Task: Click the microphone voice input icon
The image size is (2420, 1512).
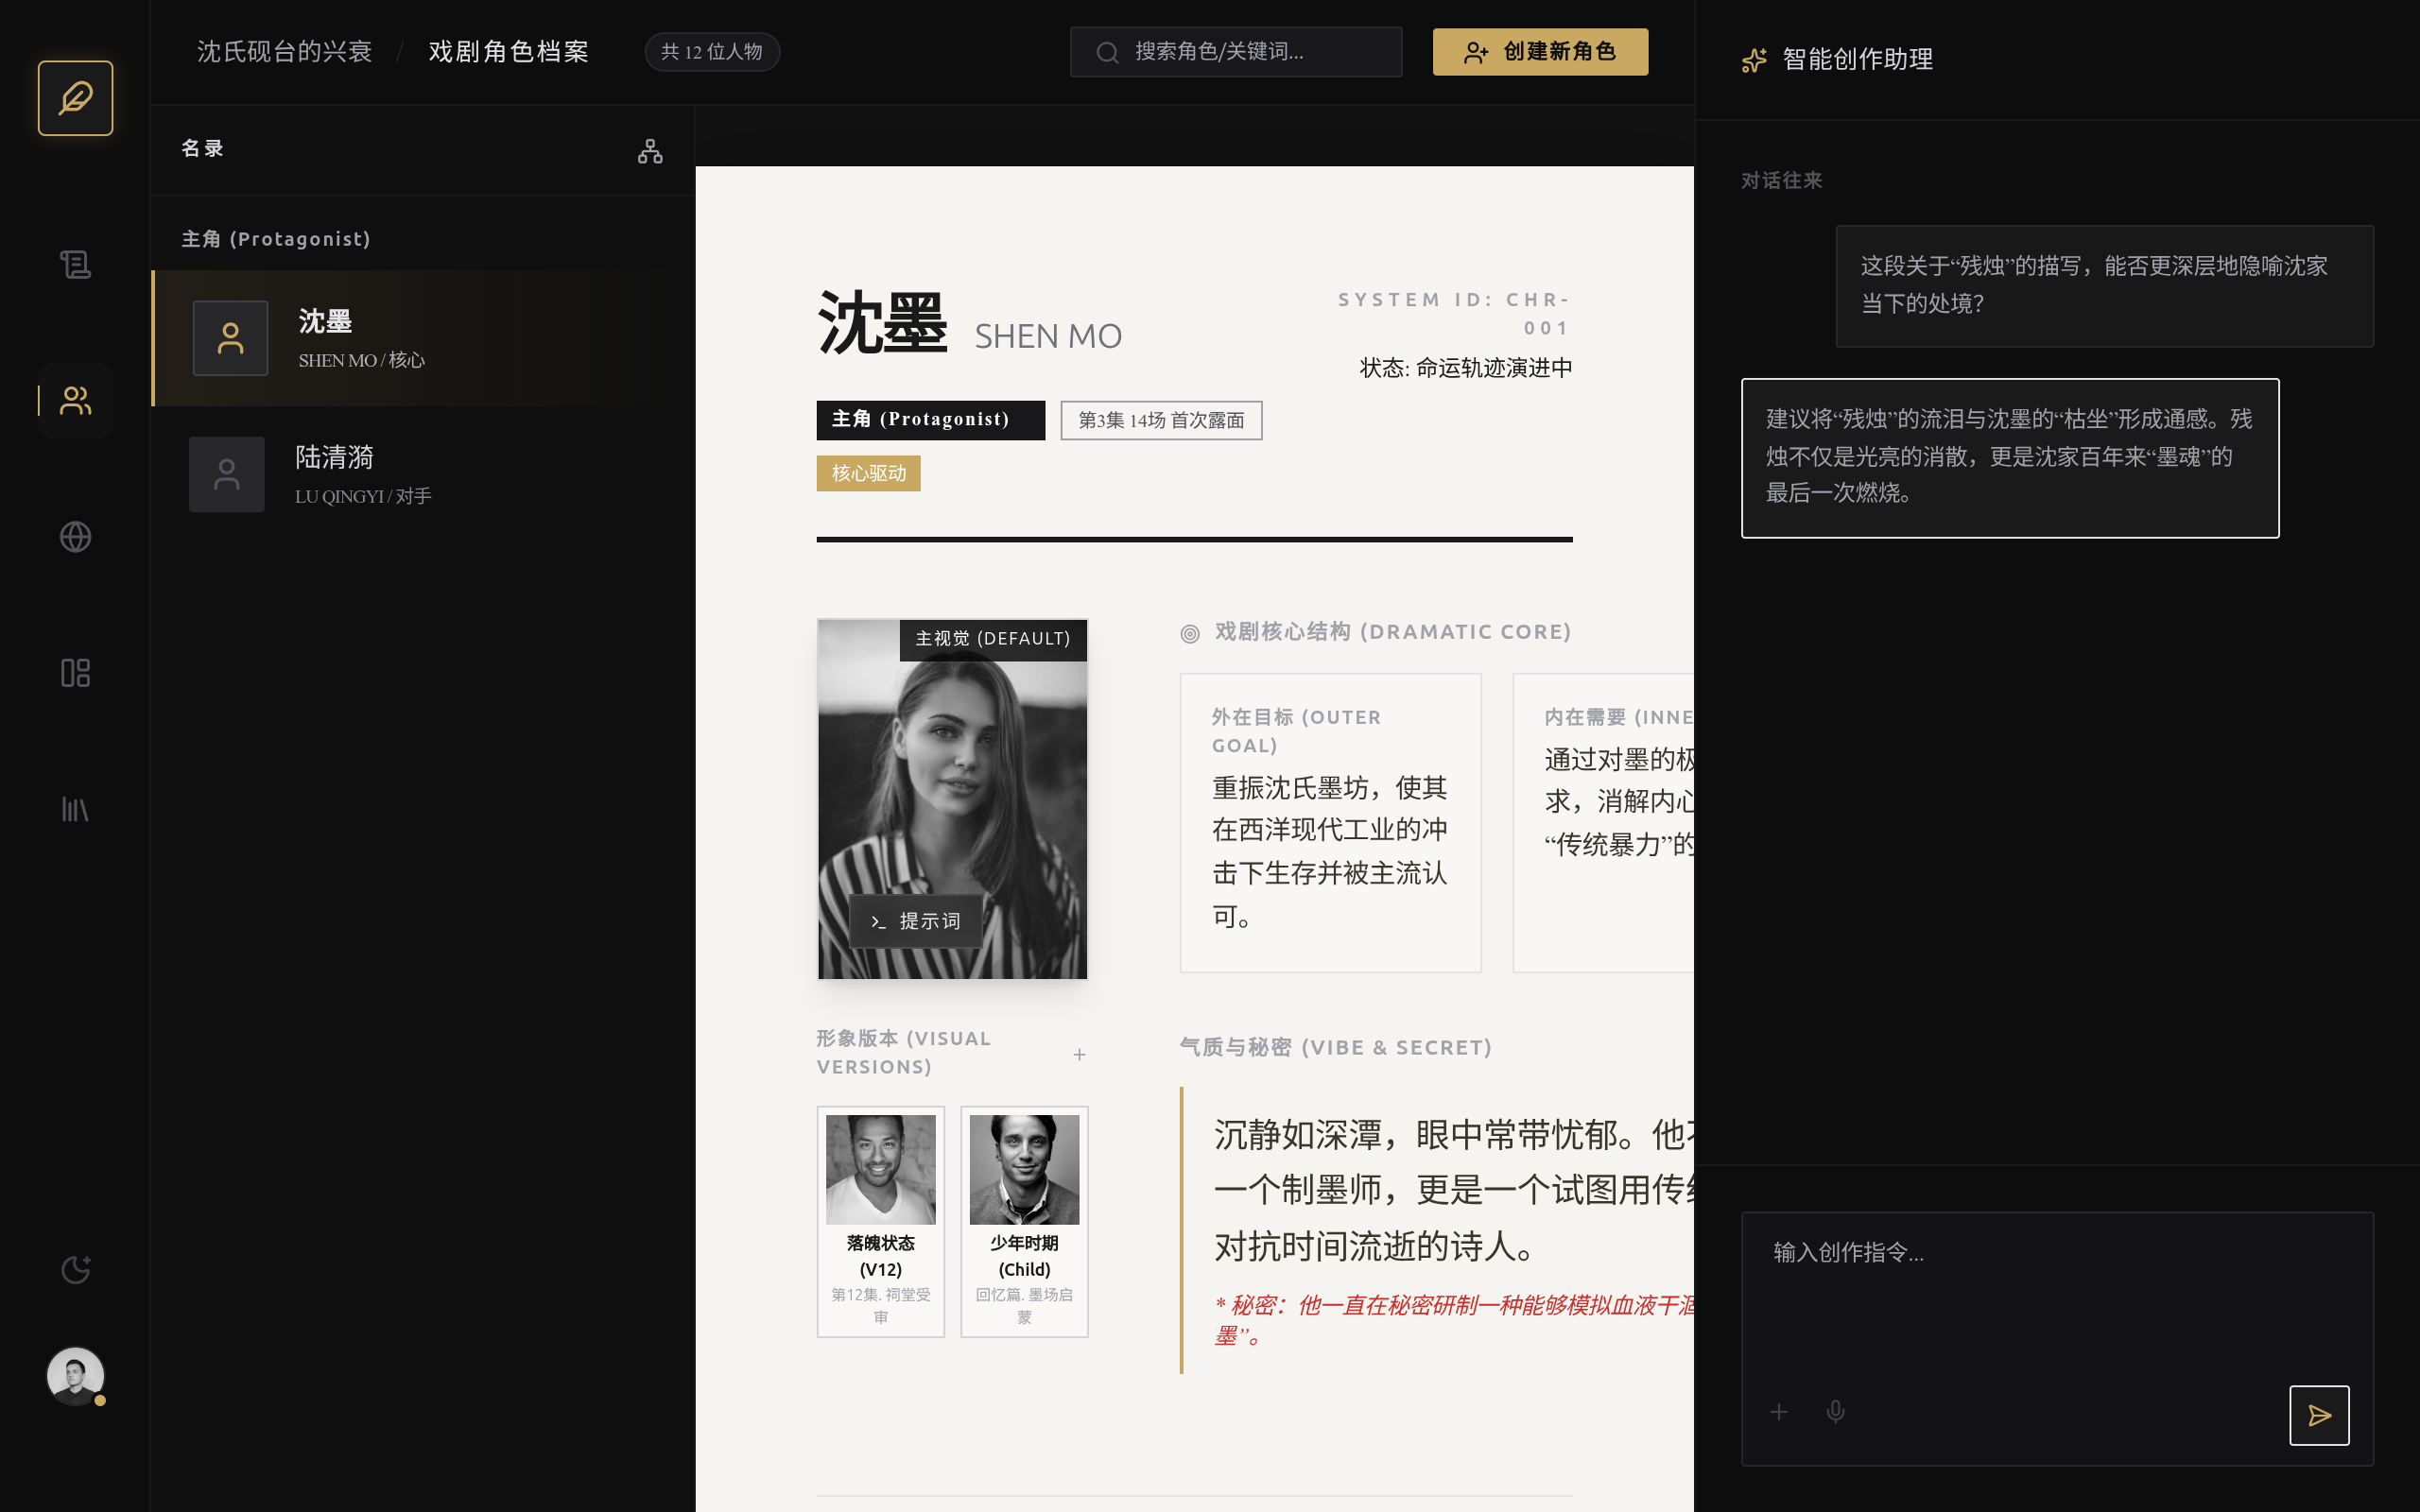Action: pyautogui.click(x=1835, y=1411)
